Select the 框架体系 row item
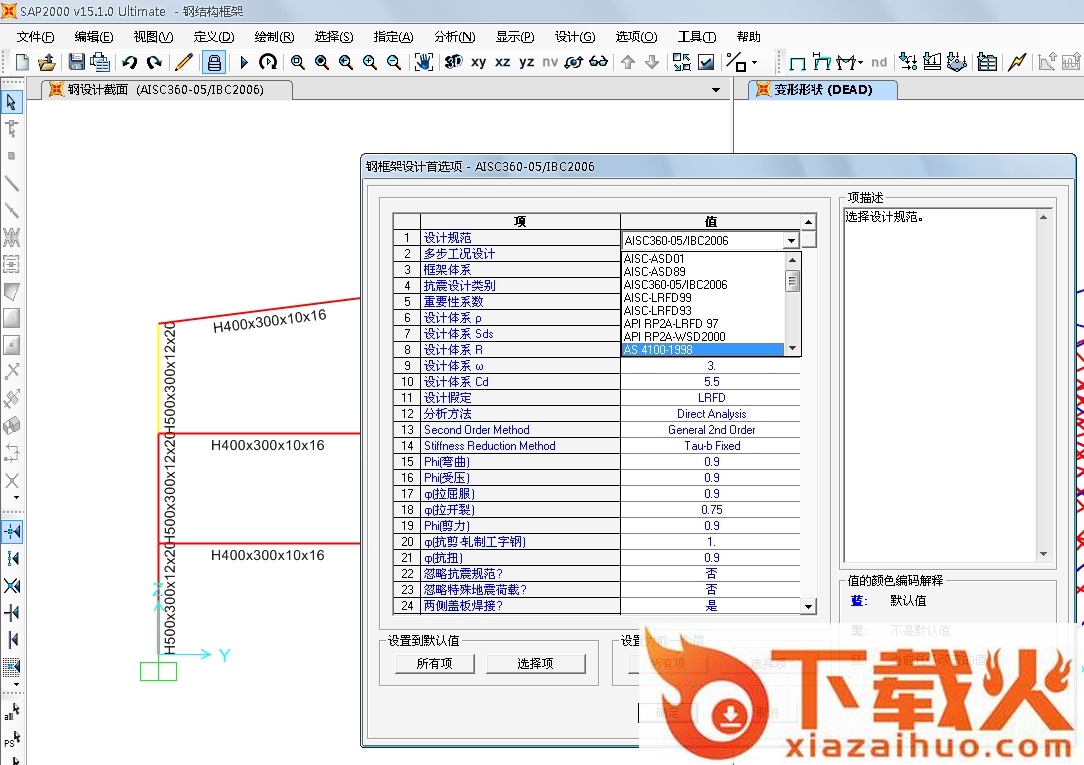This screenshot has height=765, width=1084. coord(520,270)
